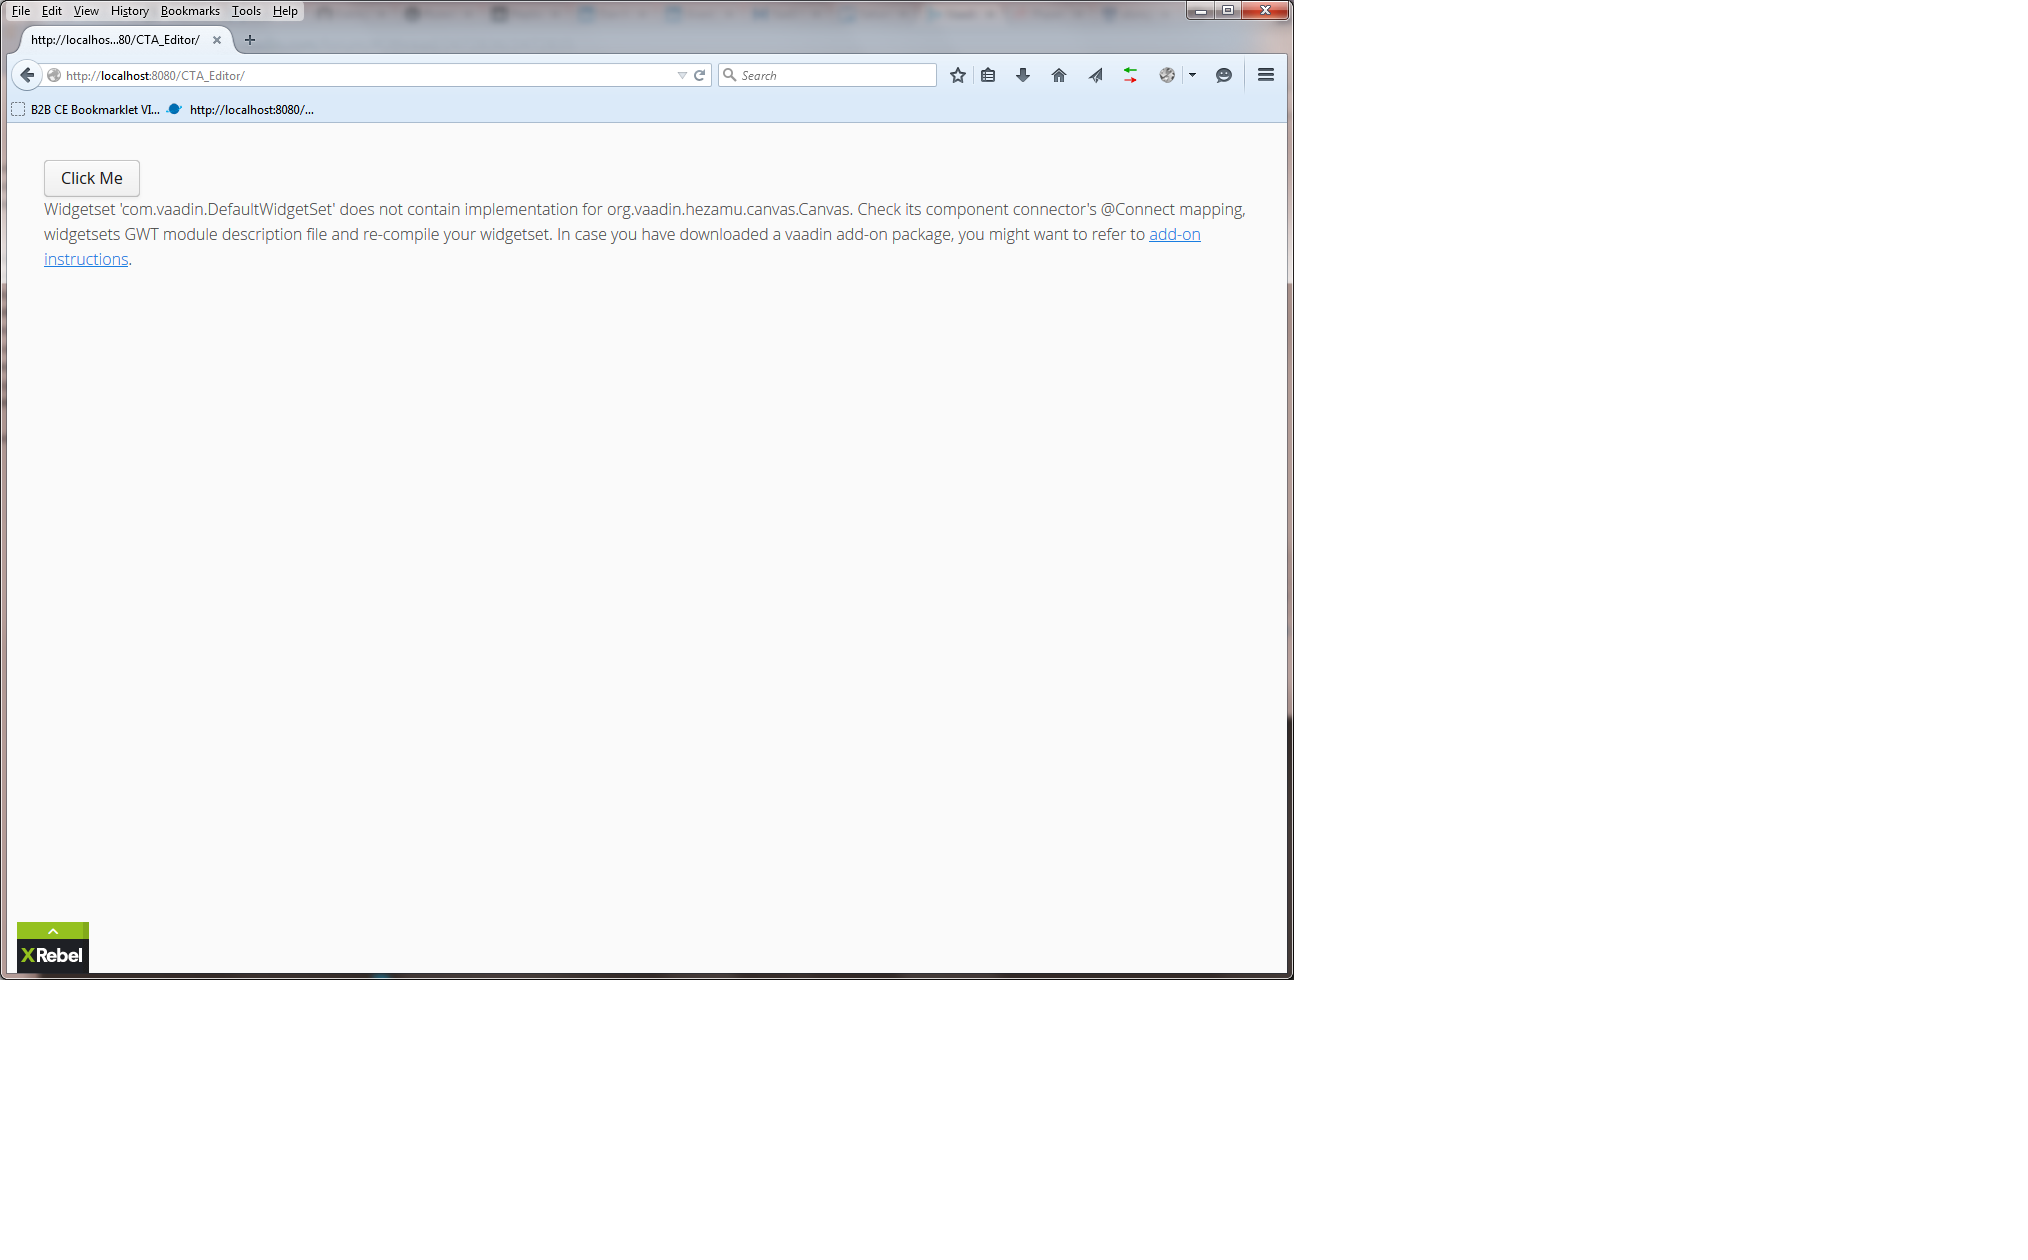Click the green-red arrows toolbar icon
Viewport: 2028px width, 1260px height.
click(x=1130, y=75)
